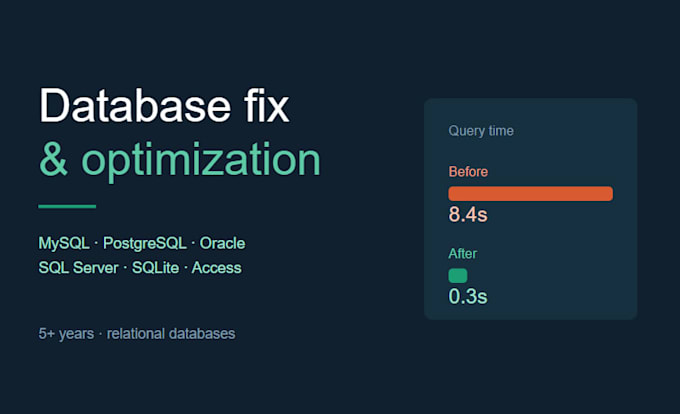Select the PostgreSQL text label
Image resolution: width=680 pixels, height=414 pixels.
tap(145, 243)
